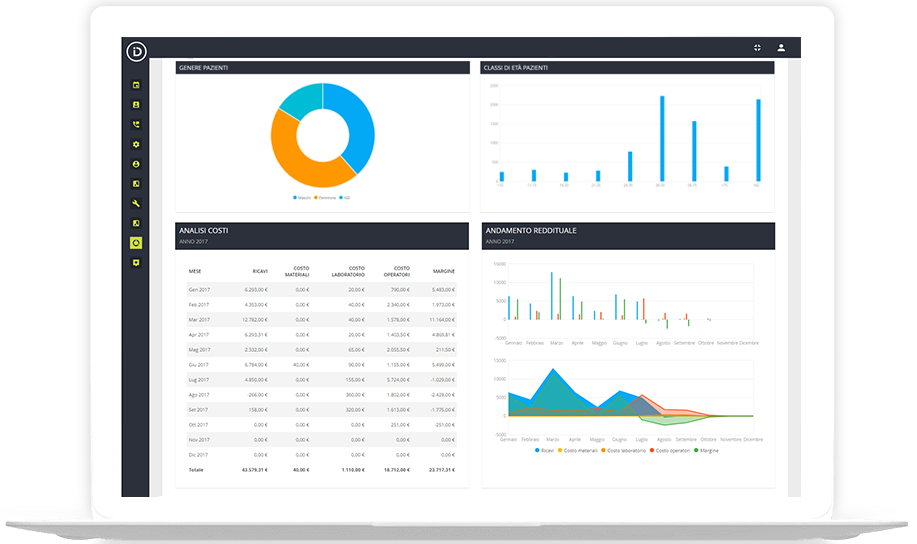
Task: Open the user profile icon in top bar
Action: point(781,48)
